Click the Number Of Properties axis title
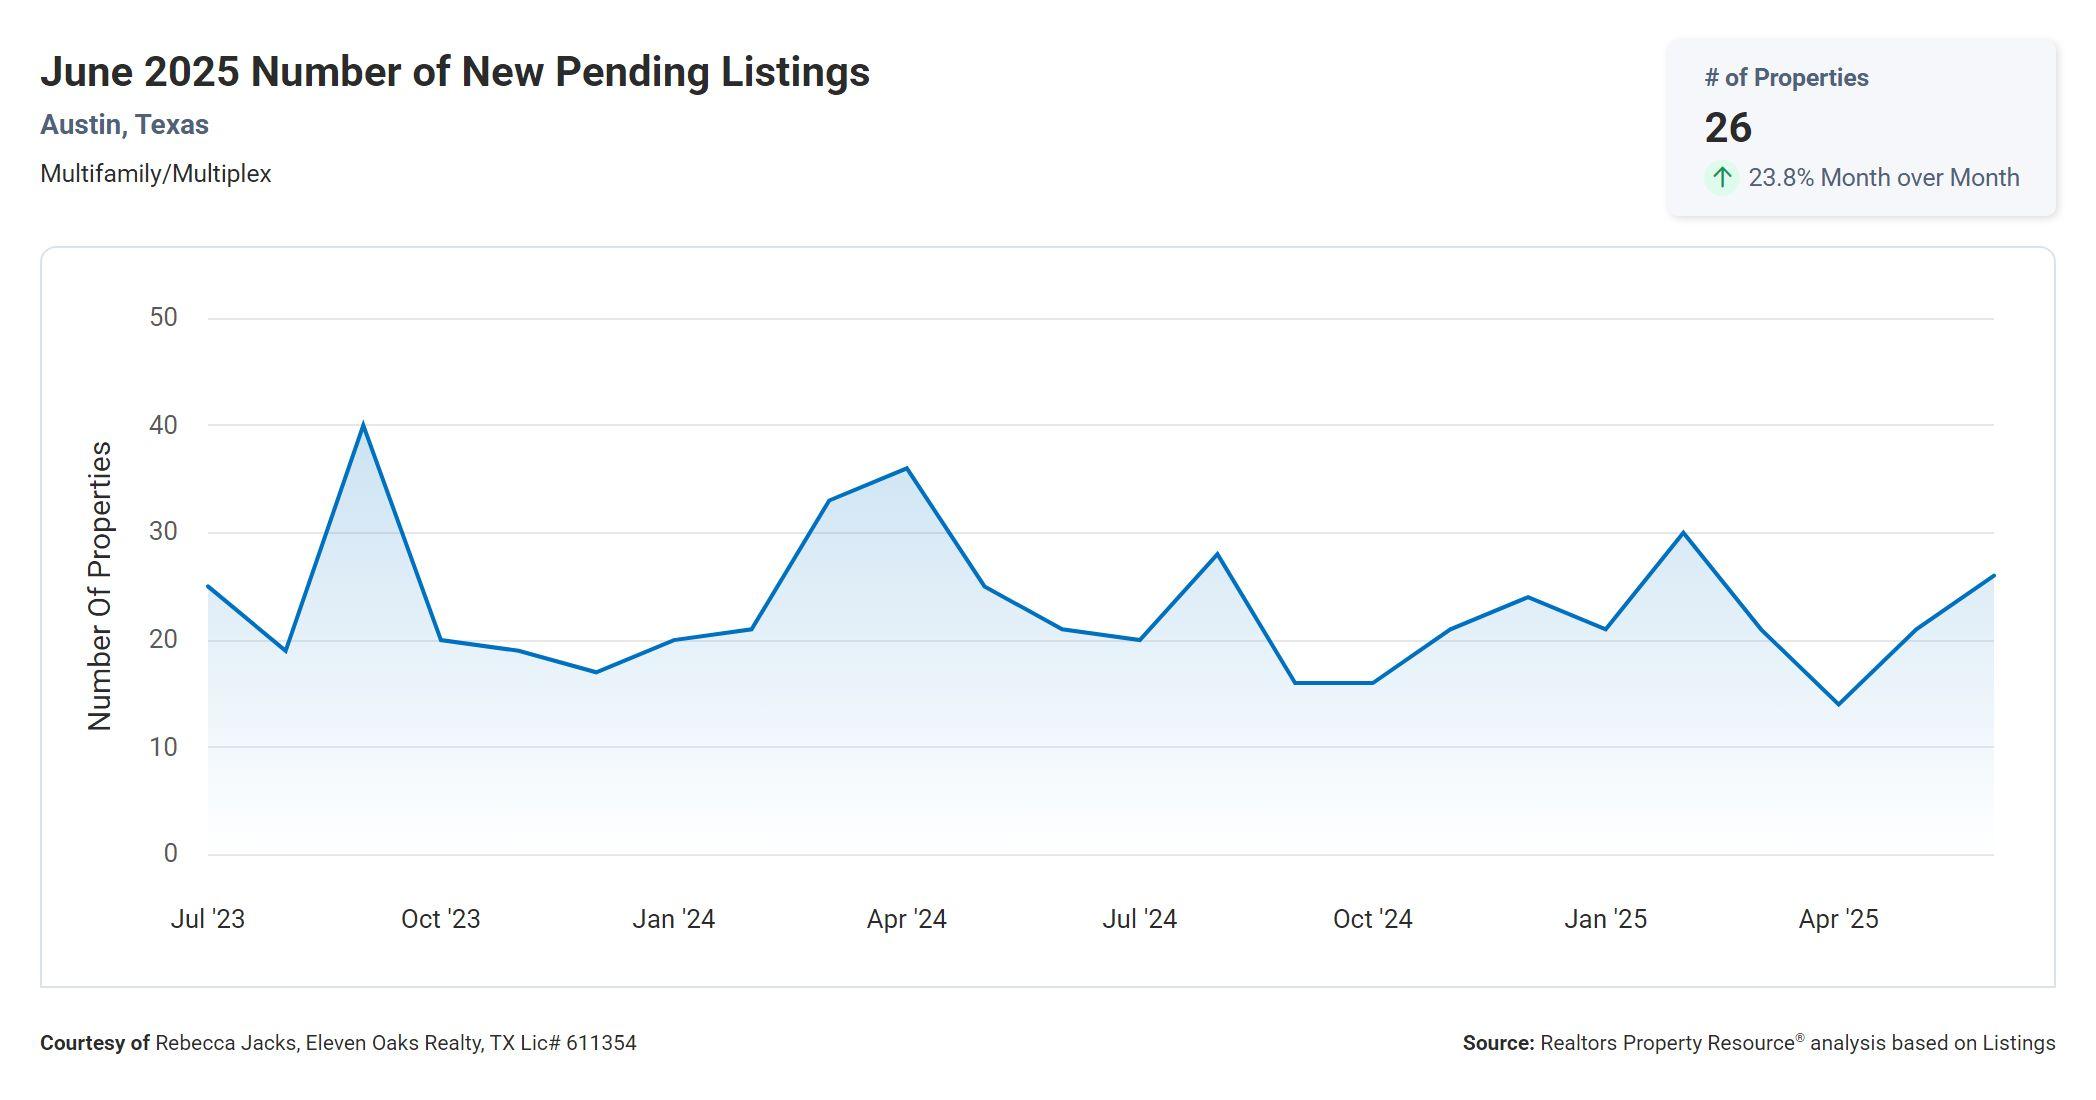Screen dimensions: 2096x1100 (100, 586)
